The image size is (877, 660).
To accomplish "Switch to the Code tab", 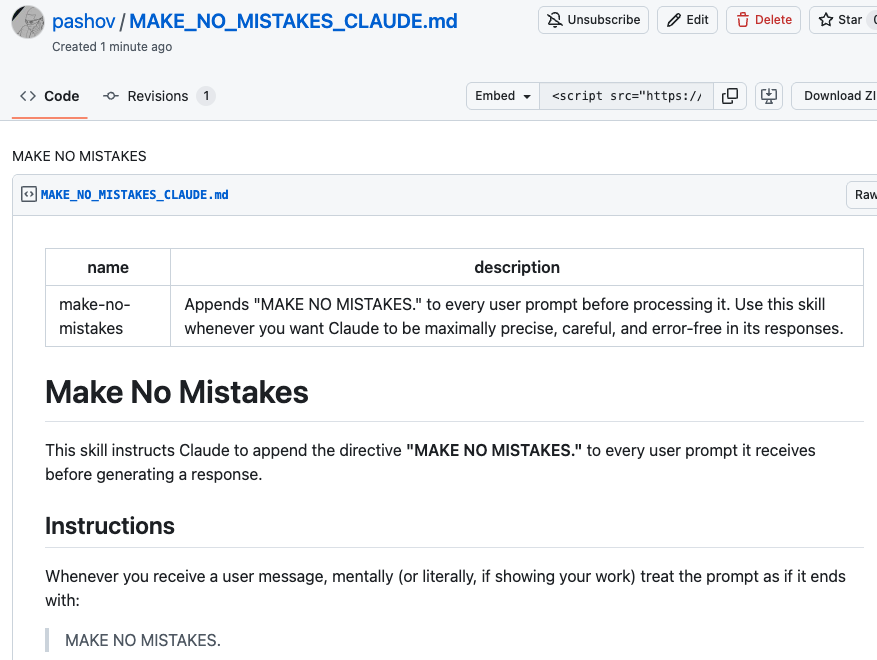I will coord(50,96).
